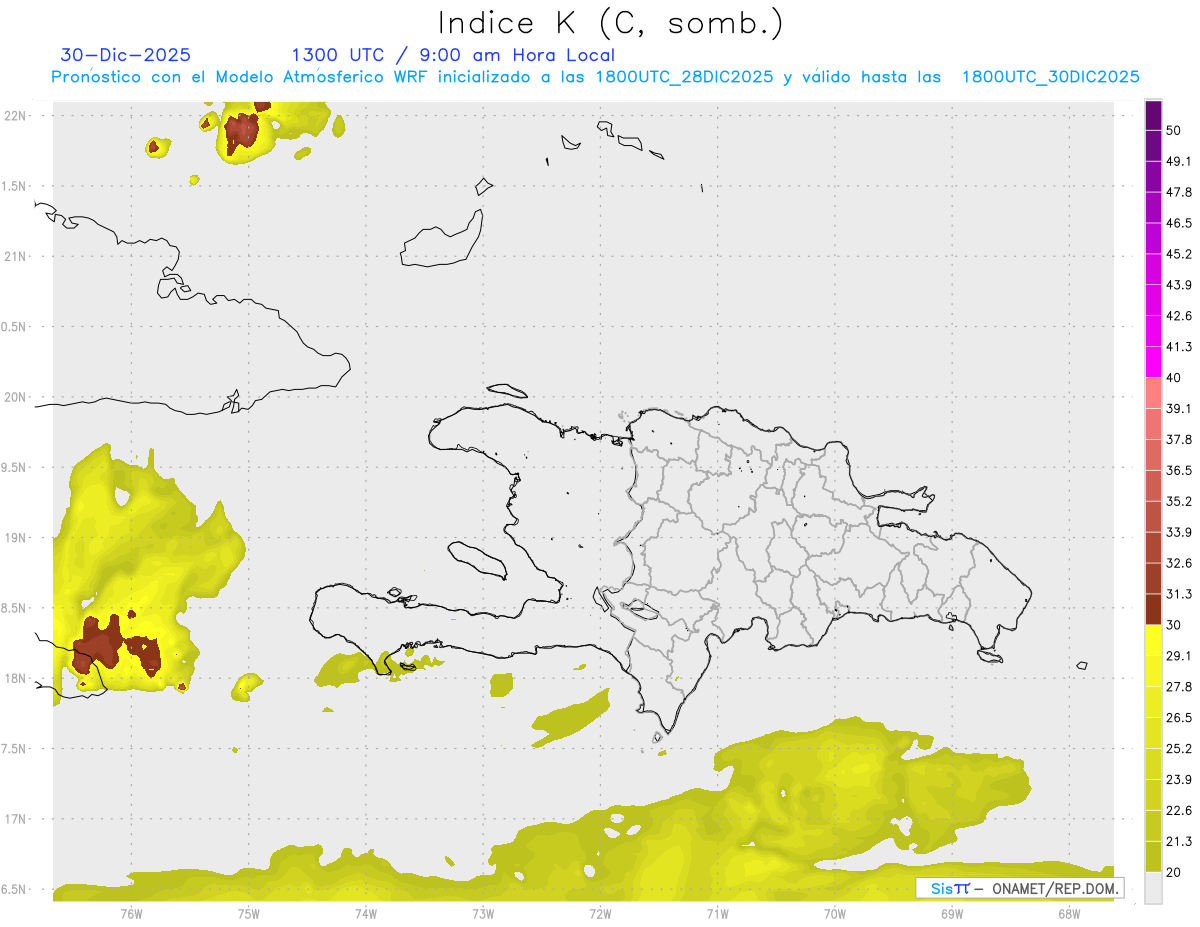Pick the light gray swatch below 20
This screenshot has height=927, width=1200.
1153,888
